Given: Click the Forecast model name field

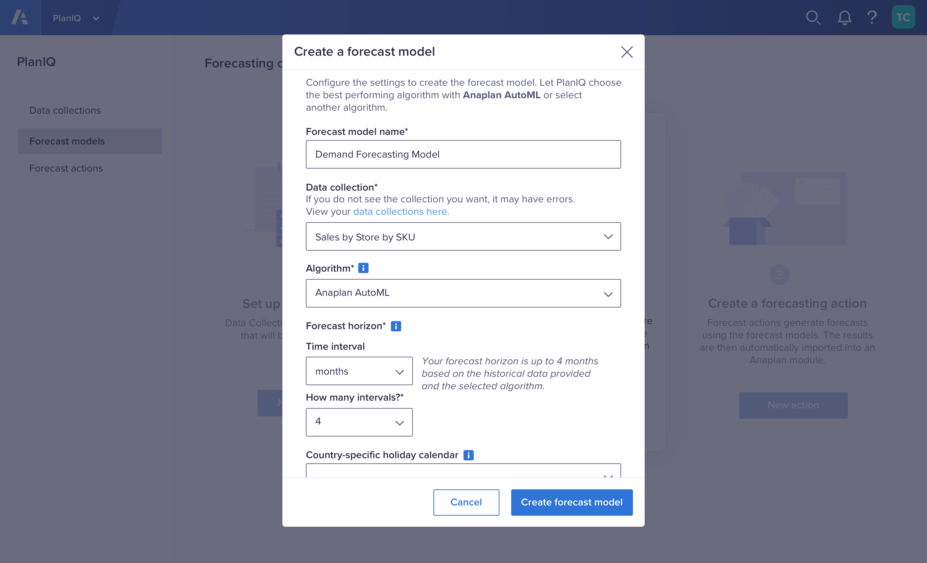Looking at the screenshot, I should [463, 154].
